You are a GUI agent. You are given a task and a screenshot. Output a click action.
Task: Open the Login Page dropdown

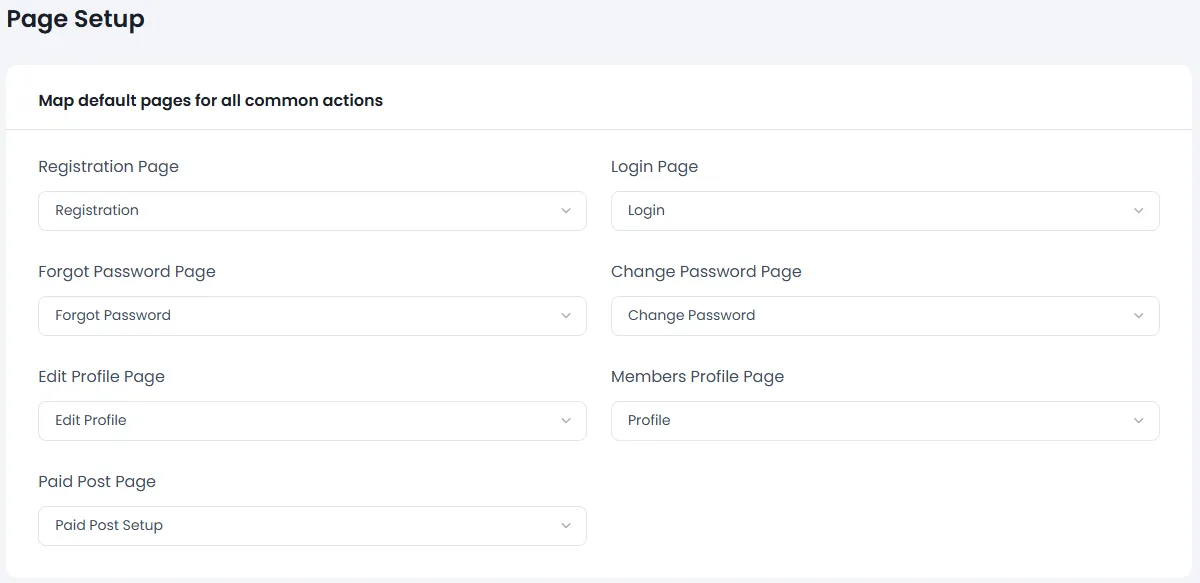[x=885, y=210]
